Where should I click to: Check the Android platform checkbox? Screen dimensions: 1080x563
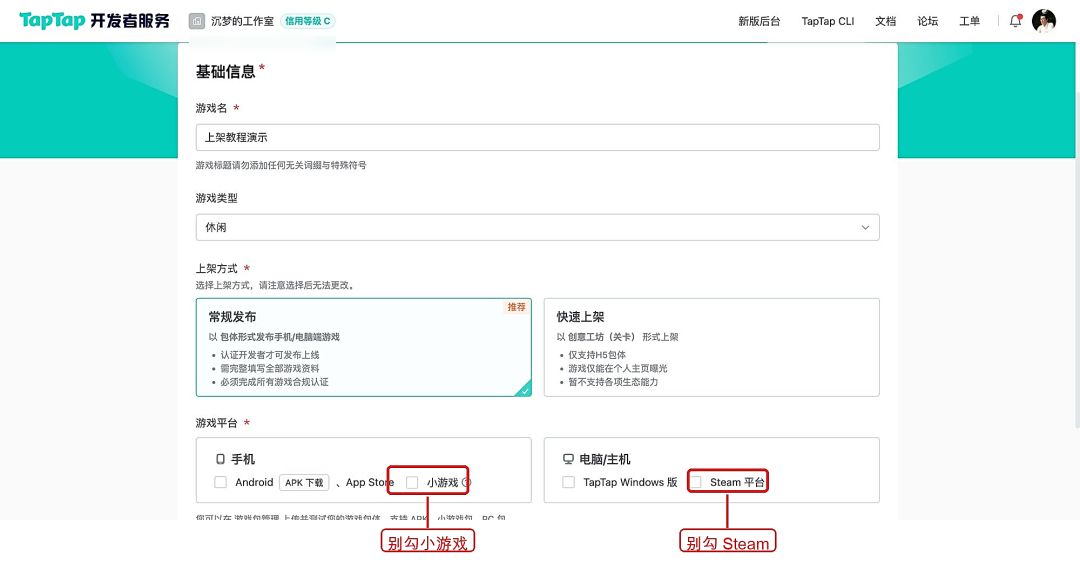[220, 482]
